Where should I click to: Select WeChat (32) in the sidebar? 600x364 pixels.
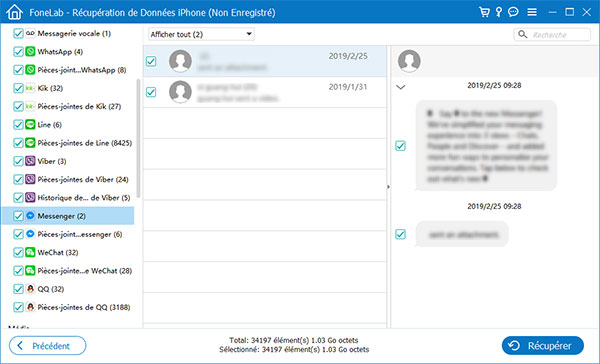click(x=58, y=252)
